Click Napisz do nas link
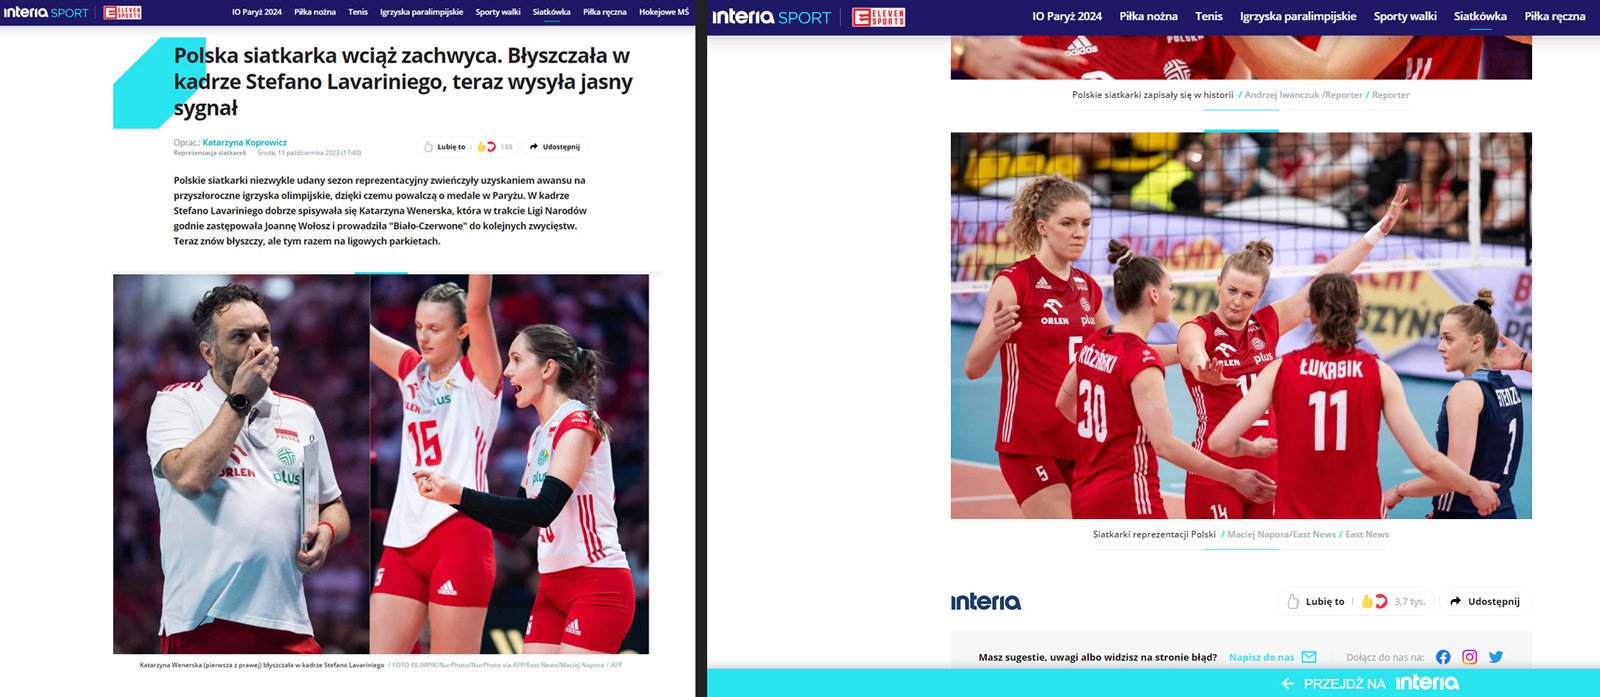 [x=1261, y=657]
